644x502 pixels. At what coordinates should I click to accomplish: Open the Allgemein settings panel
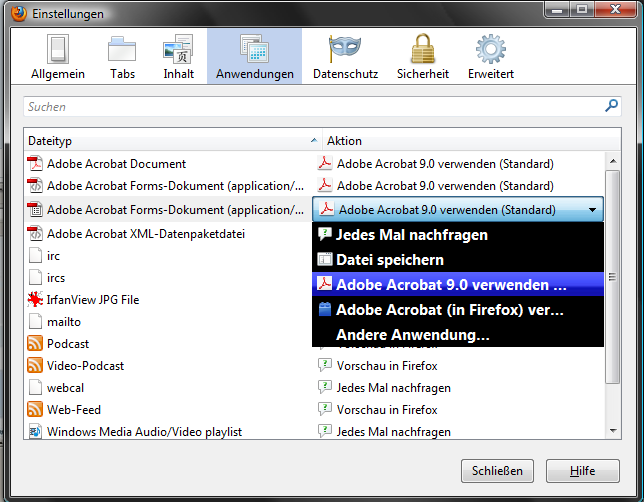58,57
